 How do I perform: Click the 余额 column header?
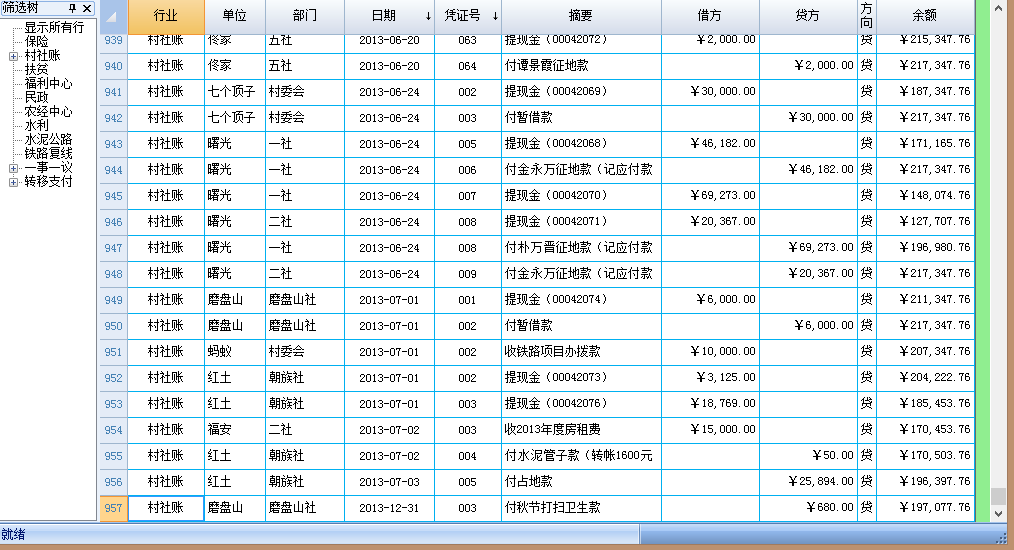coord(924,16)
